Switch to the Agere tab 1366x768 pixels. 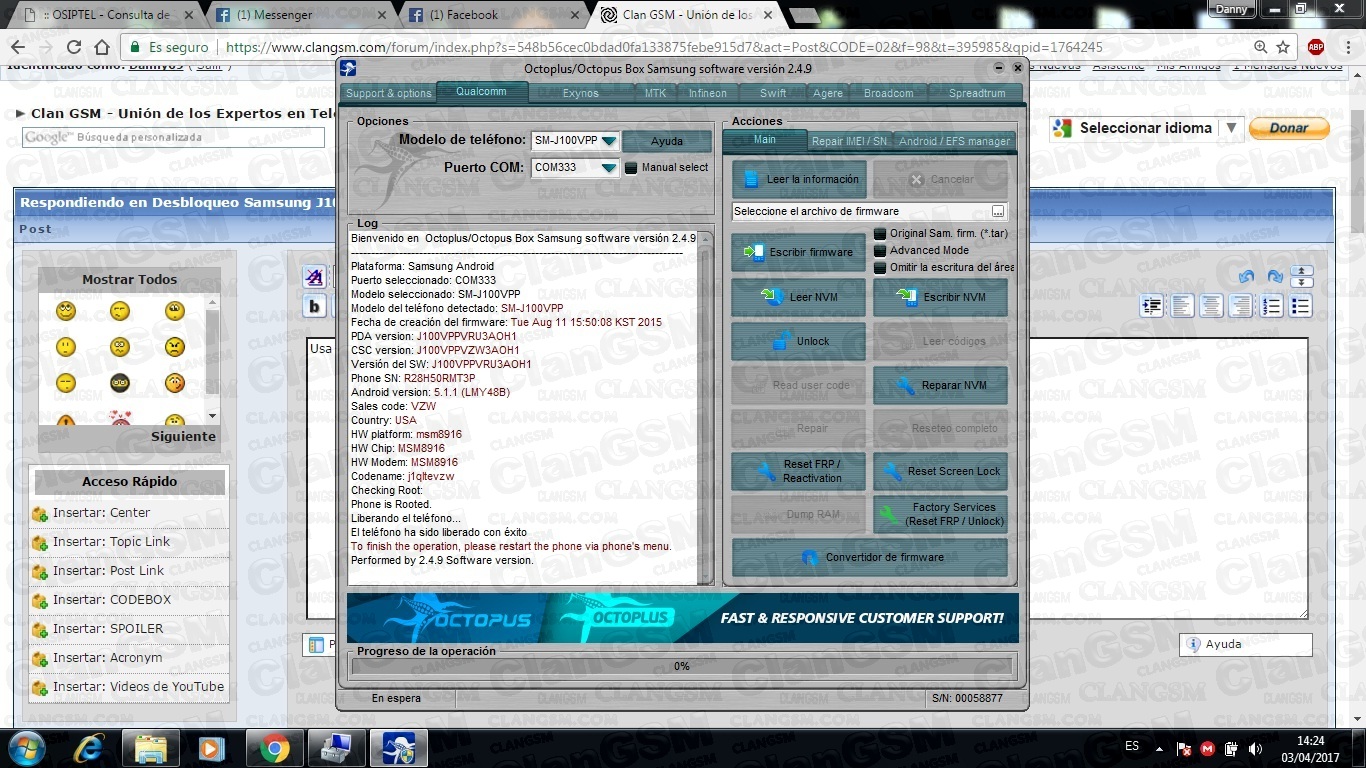tap(828, 93)
